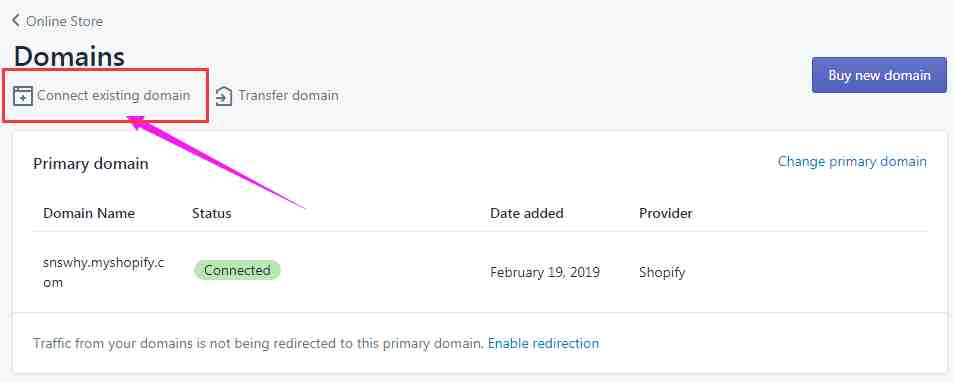Select the snswhy.myshopify.com domain name
The height and width of the screenshot is (382, 954).
(x=103, y=273)
